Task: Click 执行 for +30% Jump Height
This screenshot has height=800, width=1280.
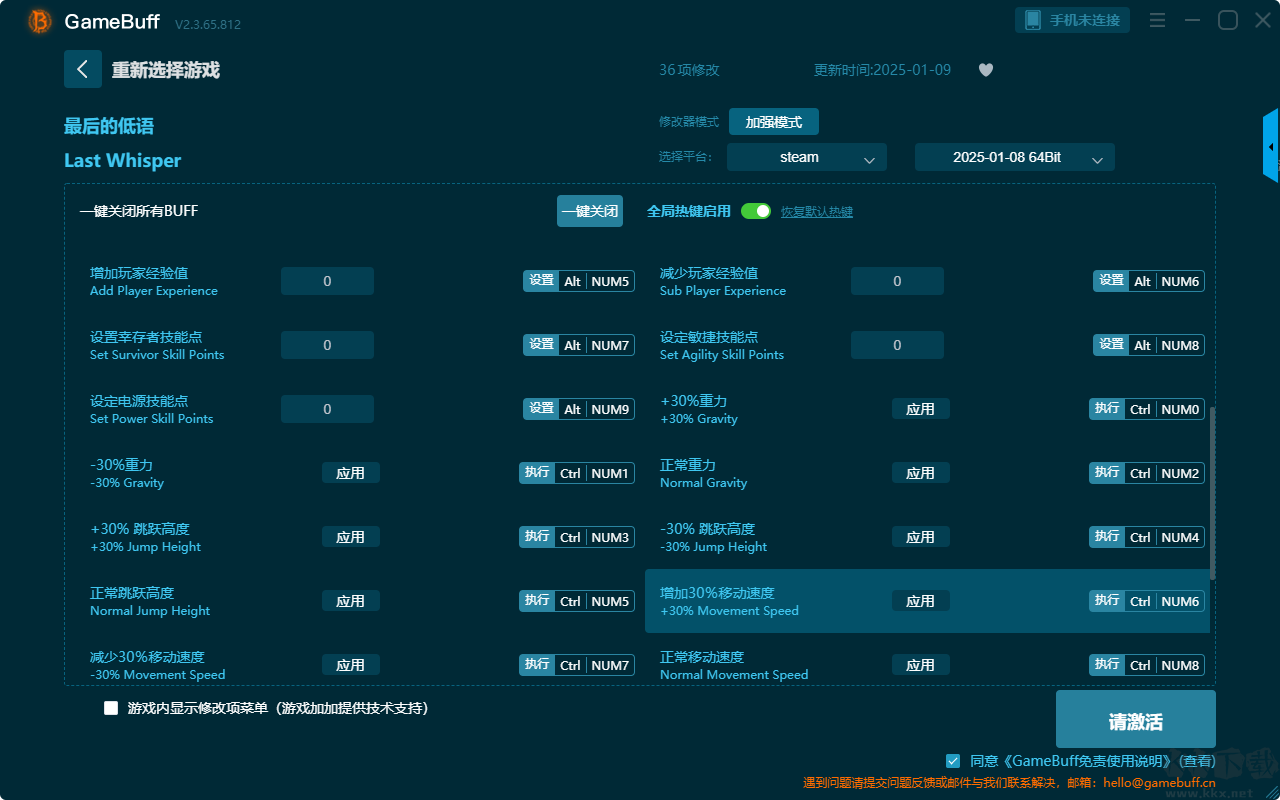Action: [537, 537]
